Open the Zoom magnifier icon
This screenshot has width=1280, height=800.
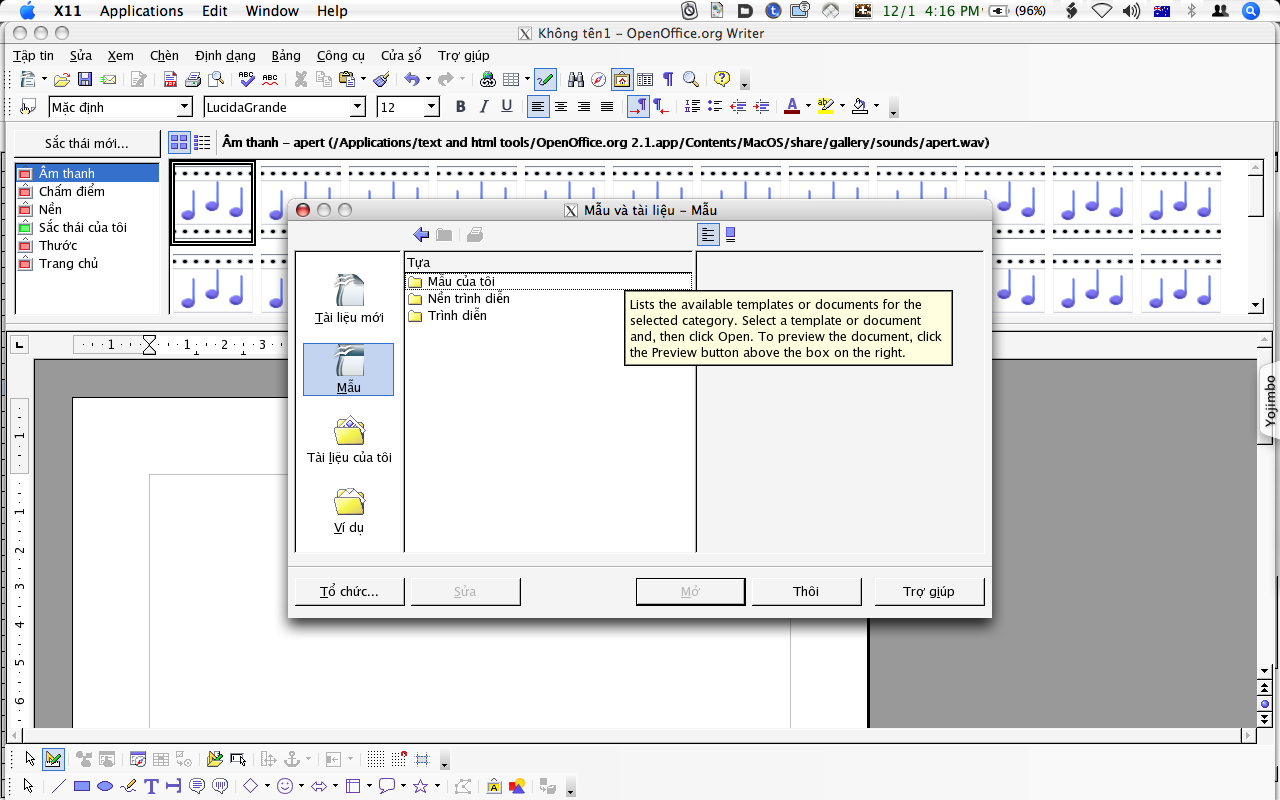pos(691,80)
